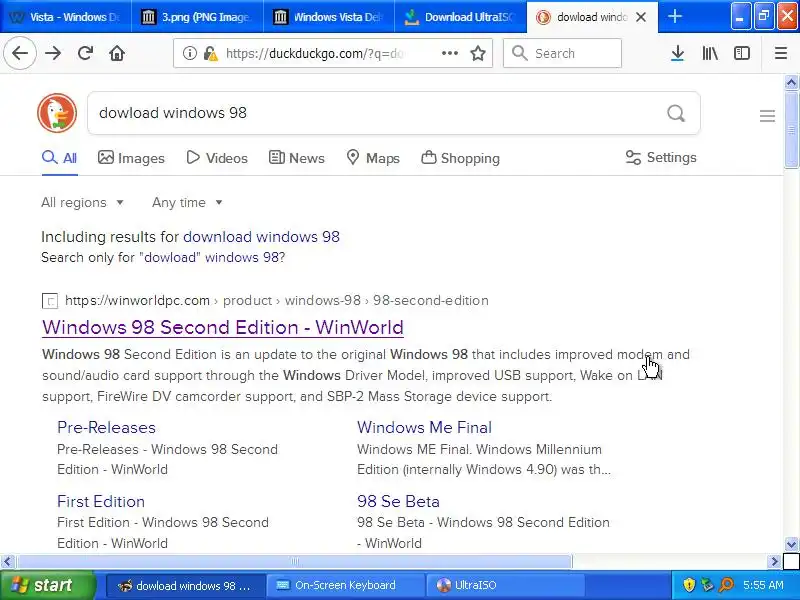Open the Windows Start menu
The height and width of the screenshot is (600, 800).
click(x=48, y=585)
